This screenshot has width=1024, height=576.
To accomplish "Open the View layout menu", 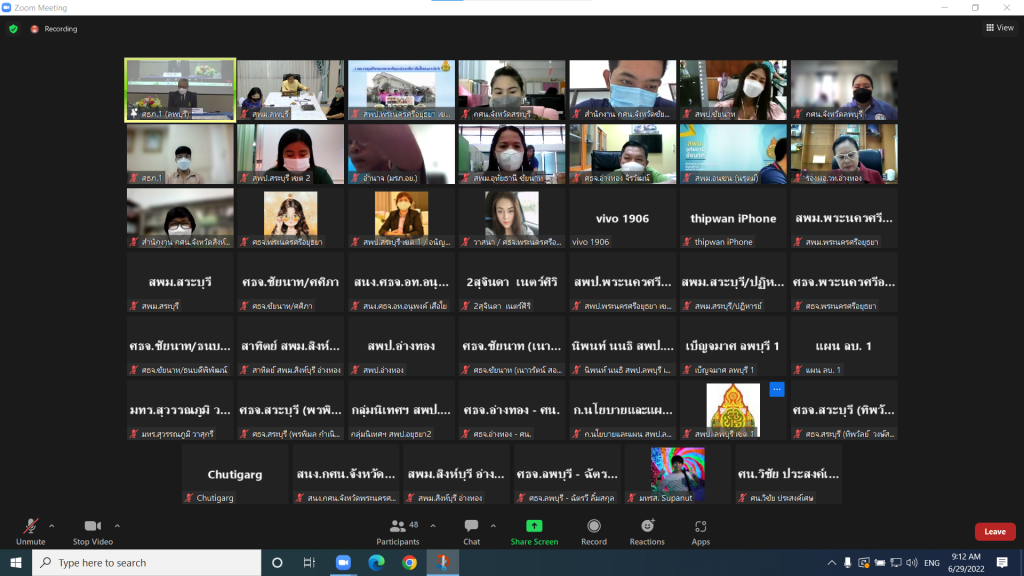I will coord(1000,27).
